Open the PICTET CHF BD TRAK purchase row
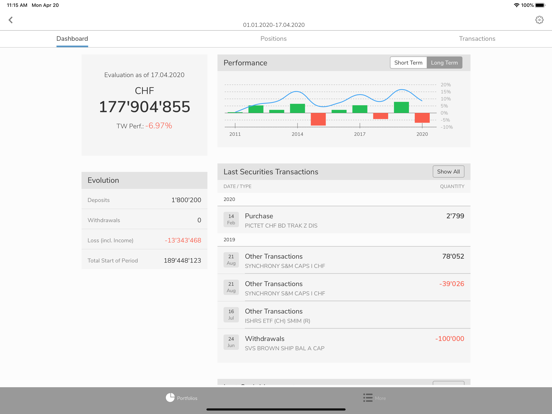Screen dimensions: 552x414 344,220
